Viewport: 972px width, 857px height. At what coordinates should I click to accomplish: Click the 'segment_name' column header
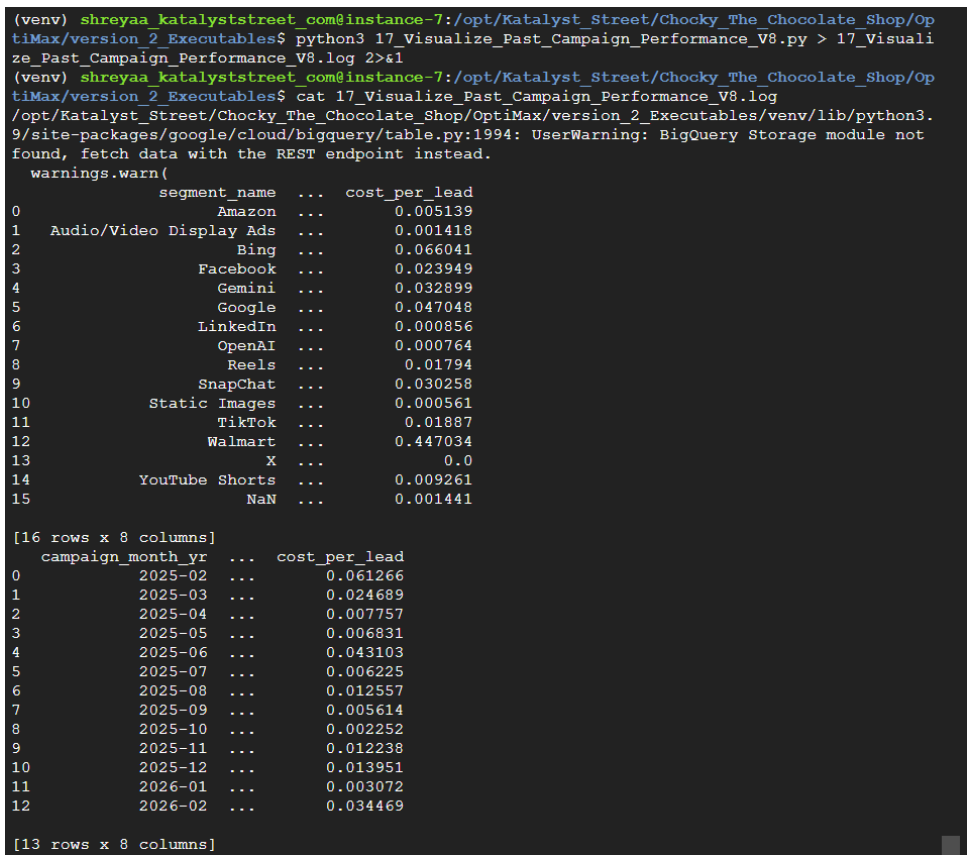coord(217,193)
